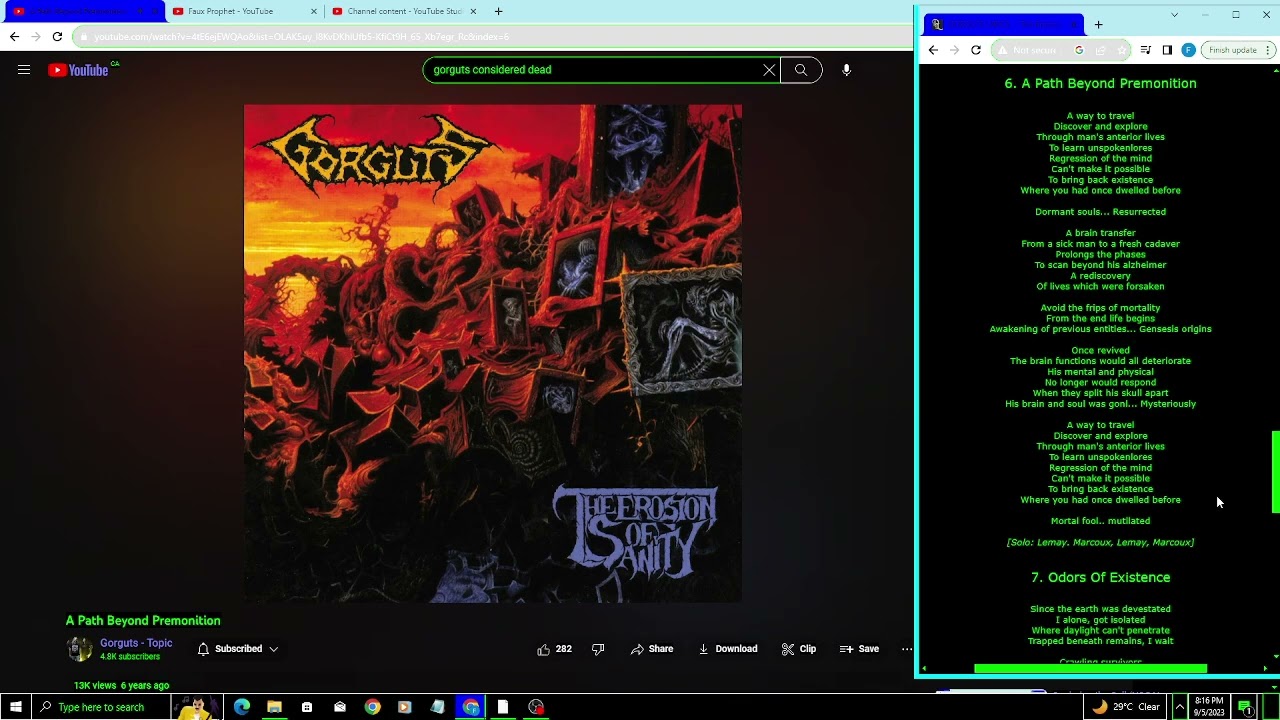Open the 8:16 PM clock and calendar
This screenshot has width=1280, height=720.
1209,707
